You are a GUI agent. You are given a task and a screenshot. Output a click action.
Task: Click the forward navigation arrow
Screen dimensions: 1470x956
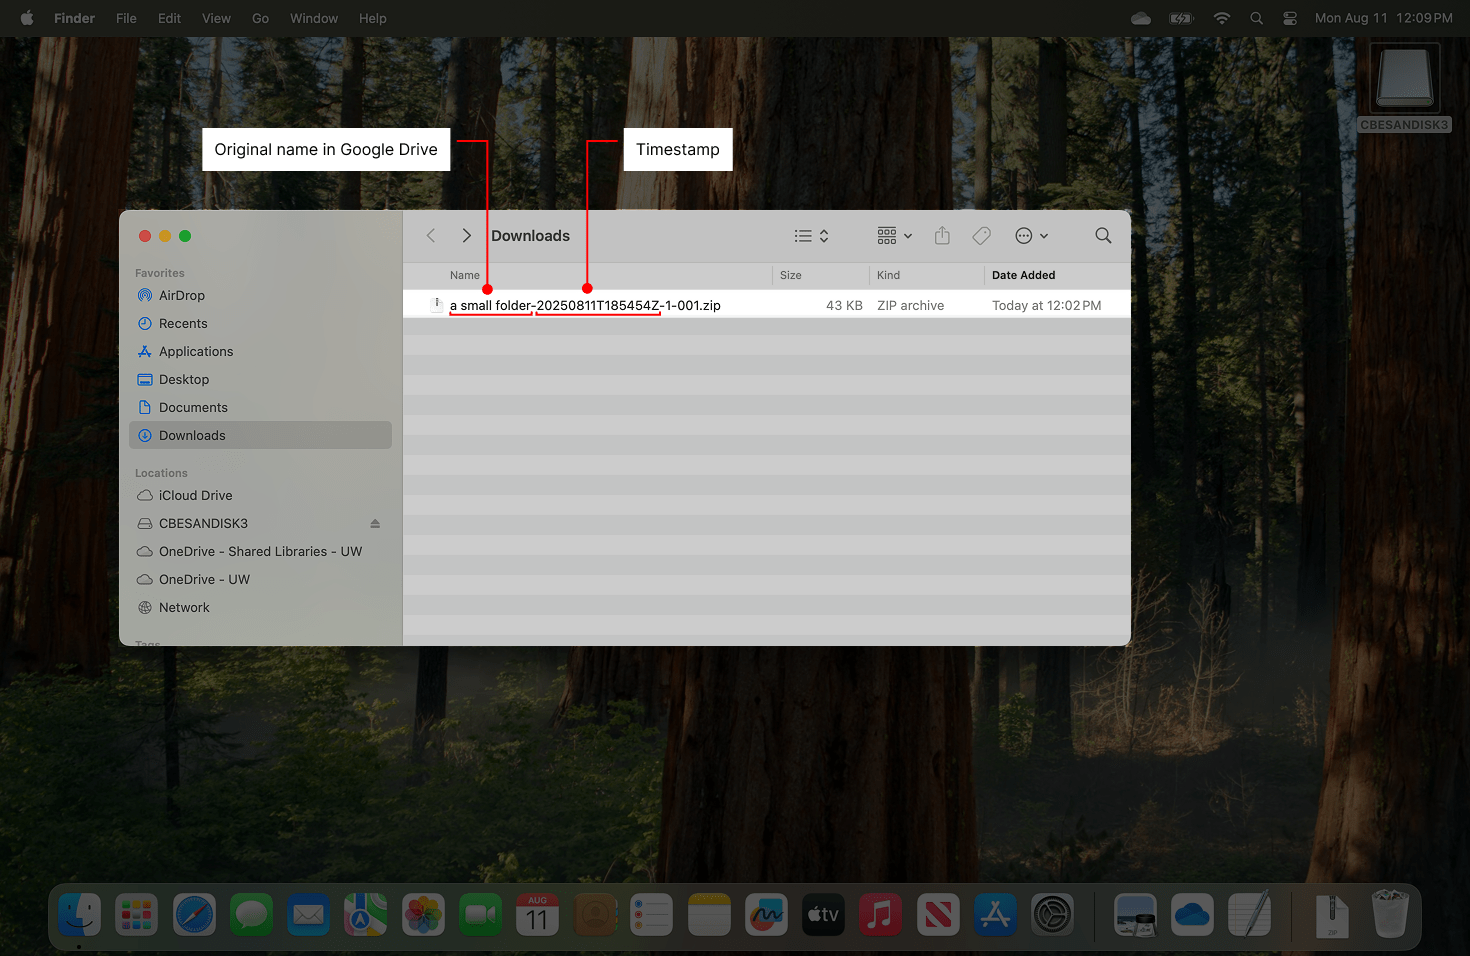coord(466,235)
